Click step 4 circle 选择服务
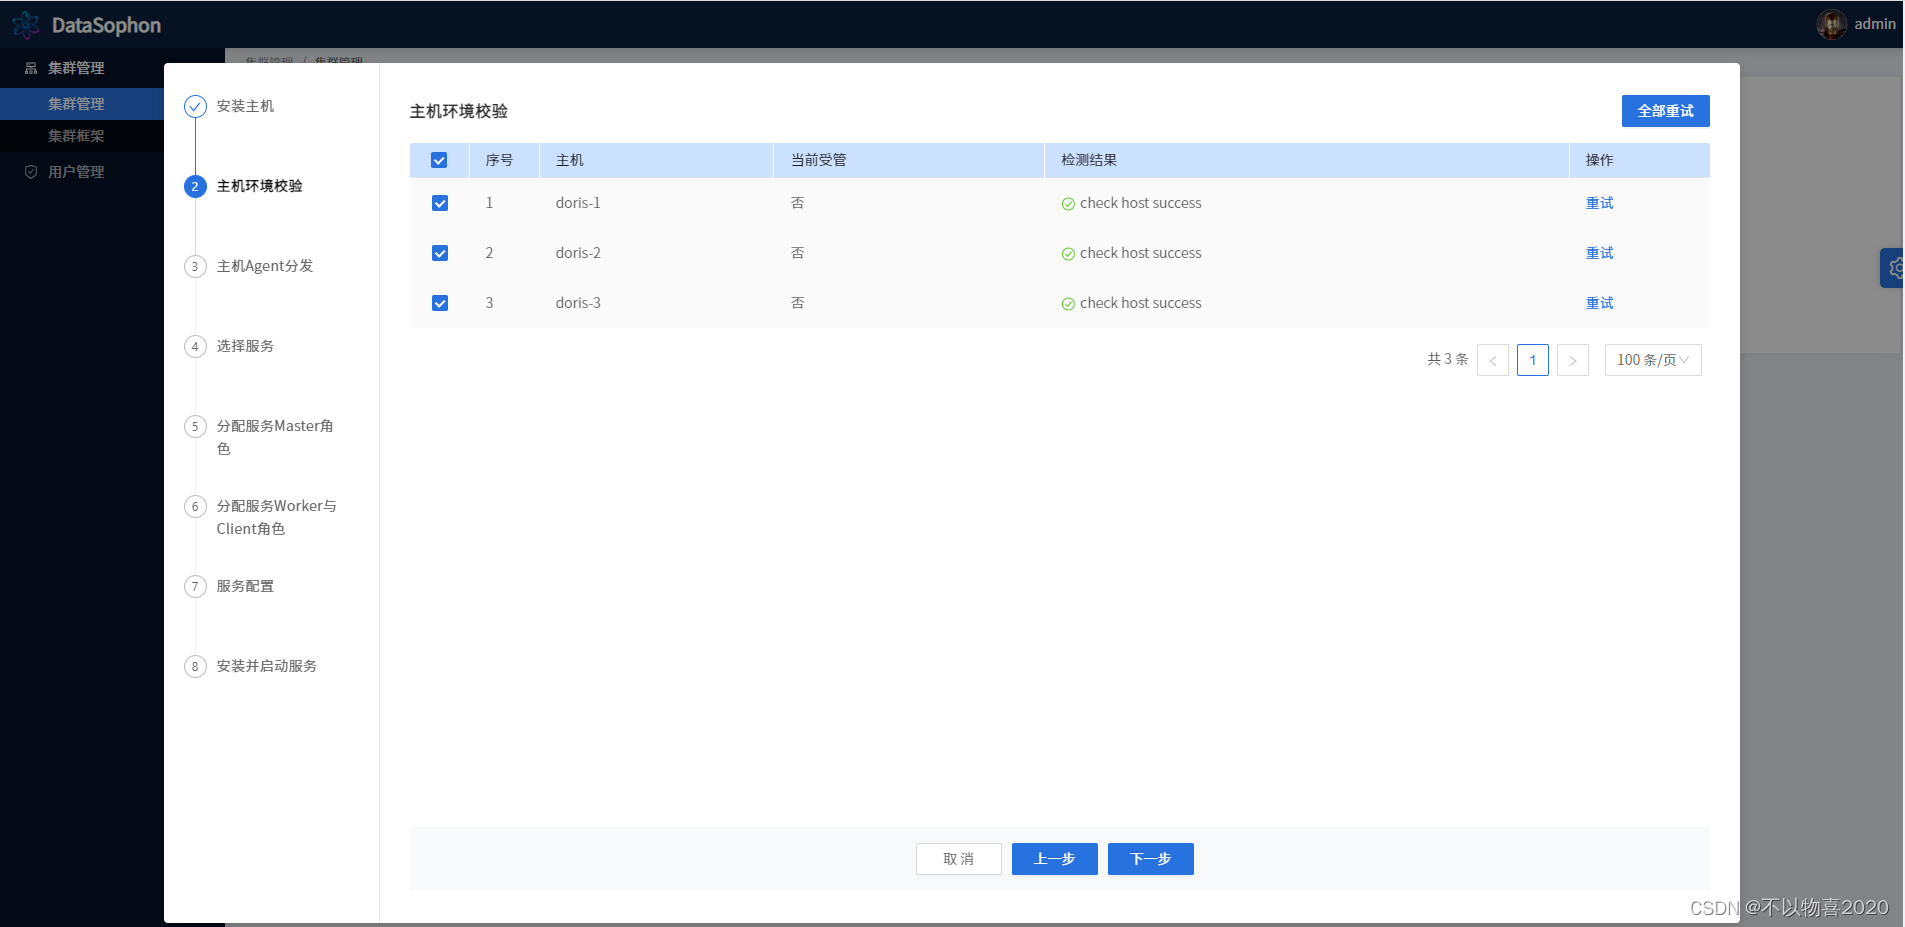 pyautogui.click(x=195, y=346)
